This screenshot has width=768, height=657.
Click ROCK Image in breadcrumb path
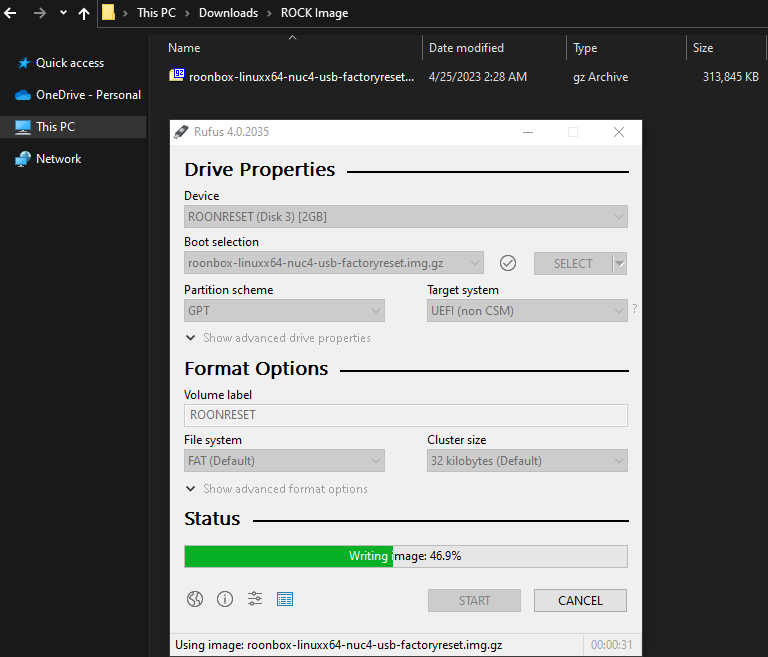(314, 13)
